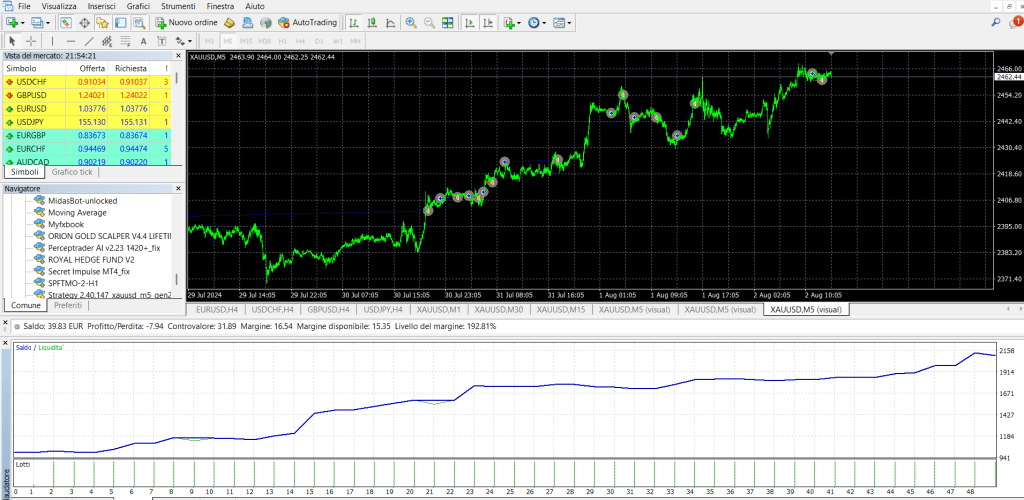
Task: Select the vertical line drawing tool
Action: [54, 41]
